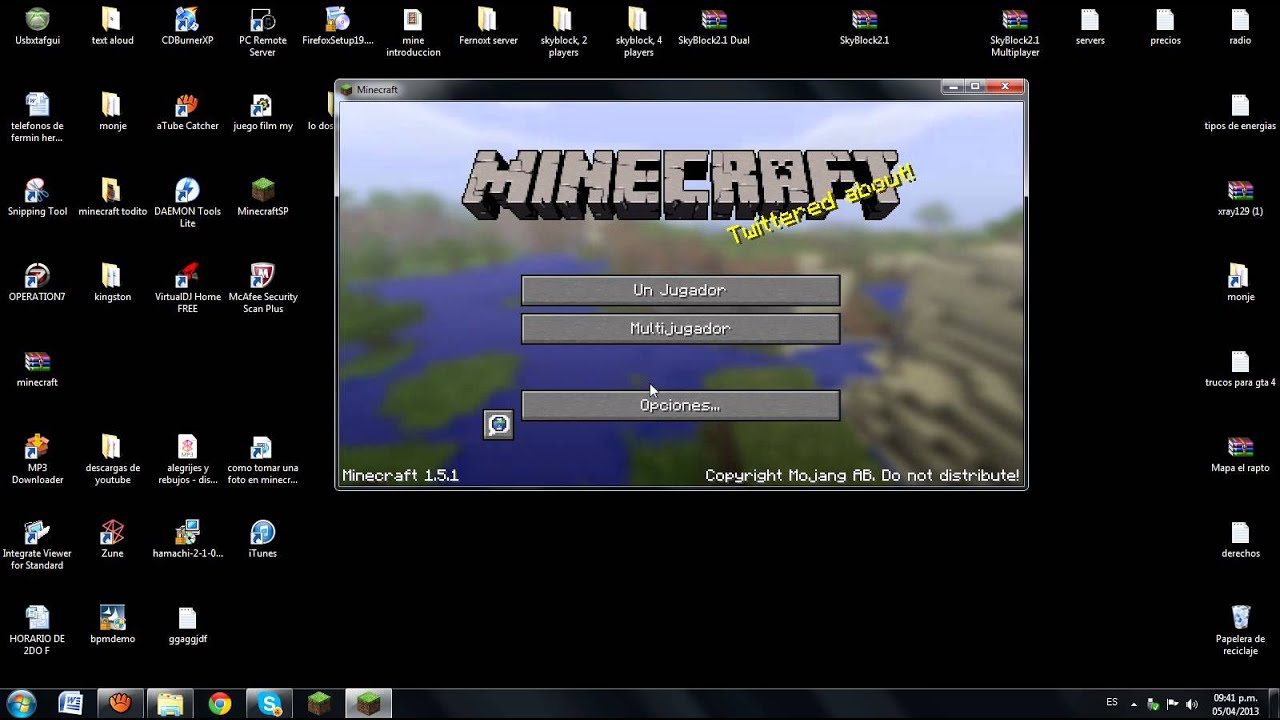This screenshot has width=1280, height=720.
Task: Select the Fernoxt server folder
Action: click(x=488, y=27)
